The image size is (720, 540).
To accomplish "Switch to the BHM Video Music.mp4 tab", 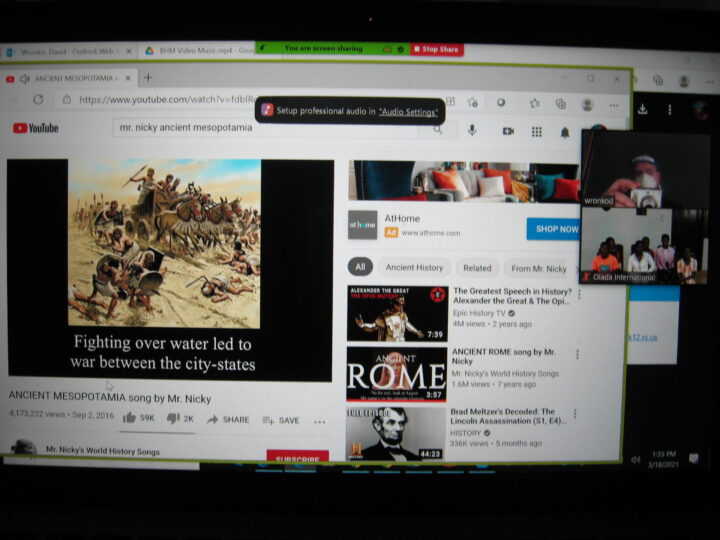I will pyautogui.click(x=195, y=50).
